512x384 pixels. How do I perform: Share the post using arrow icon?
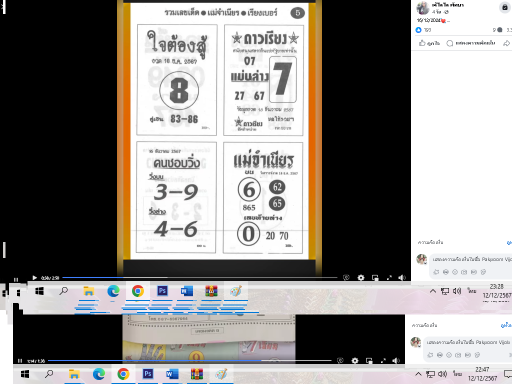pos(507,43)
